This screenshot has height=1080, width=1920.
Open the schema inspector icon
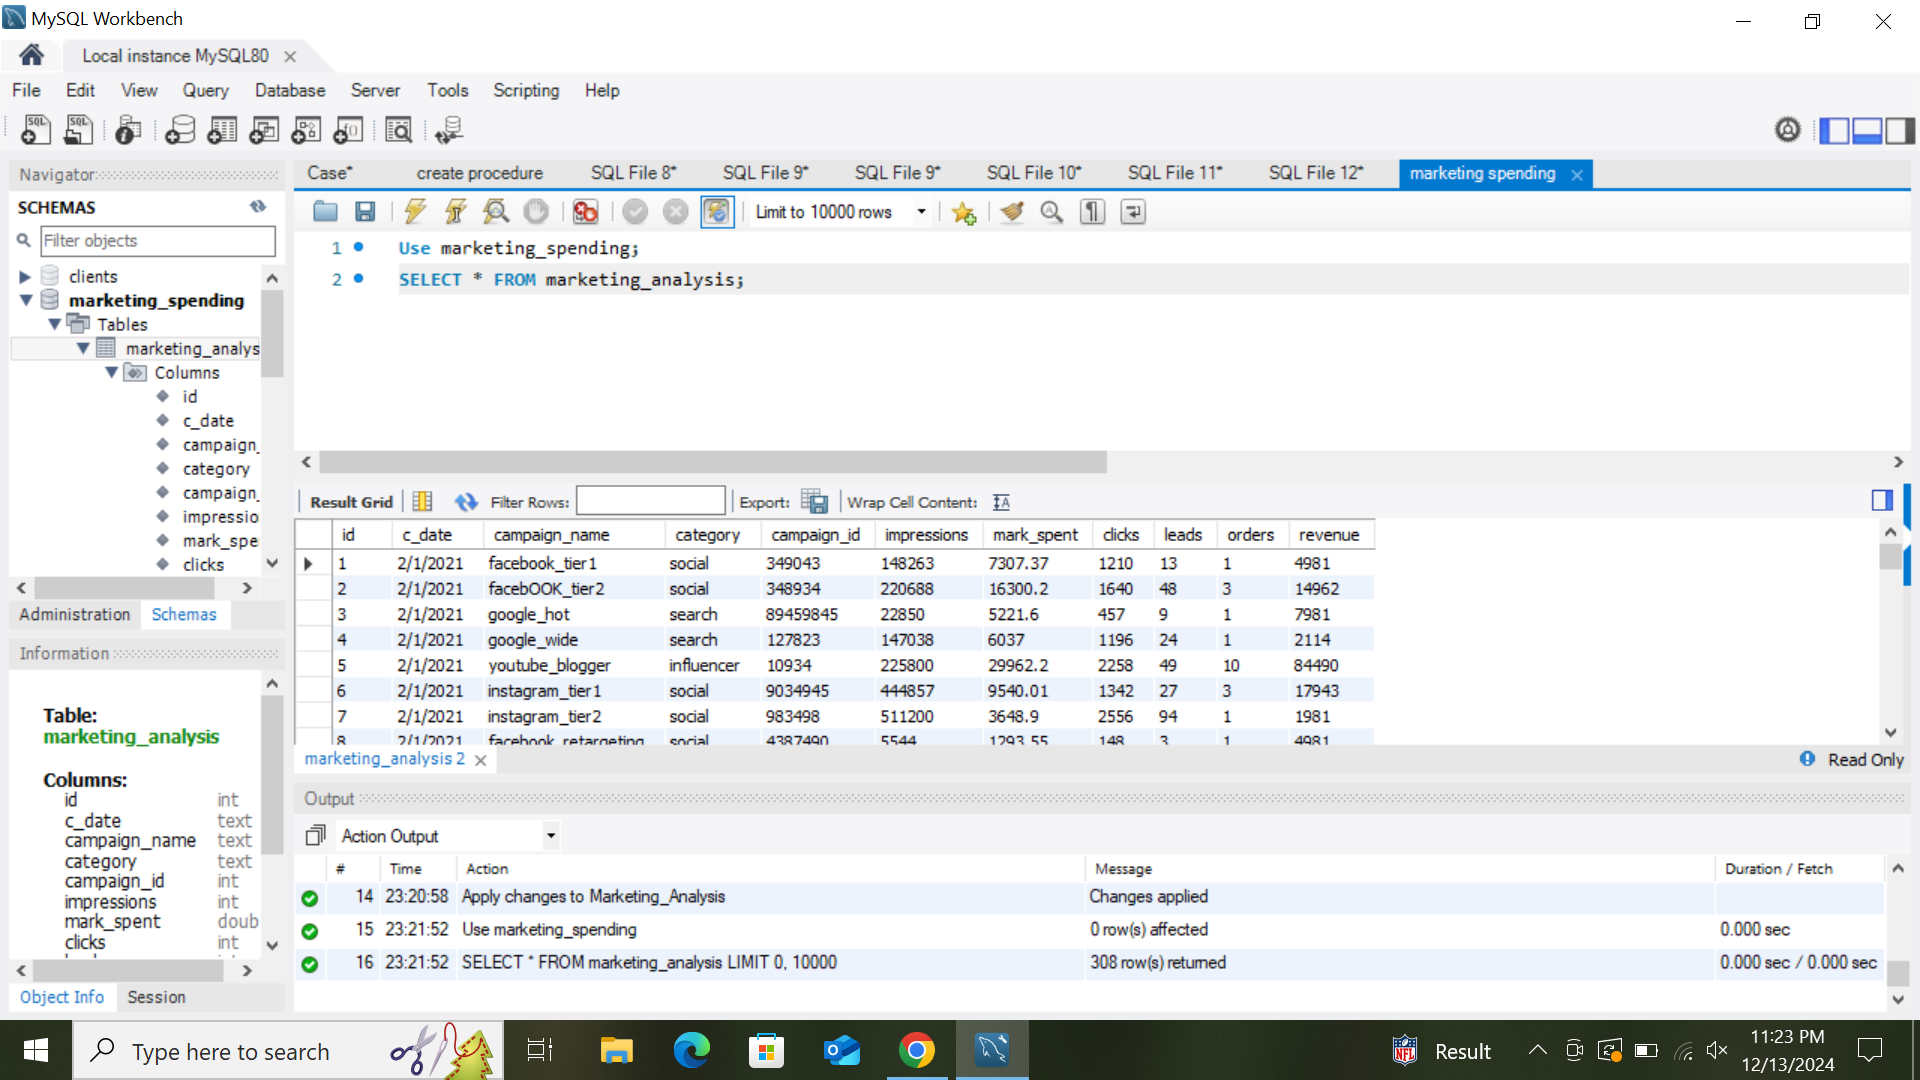pyautogui.click(x=128, y=130)
